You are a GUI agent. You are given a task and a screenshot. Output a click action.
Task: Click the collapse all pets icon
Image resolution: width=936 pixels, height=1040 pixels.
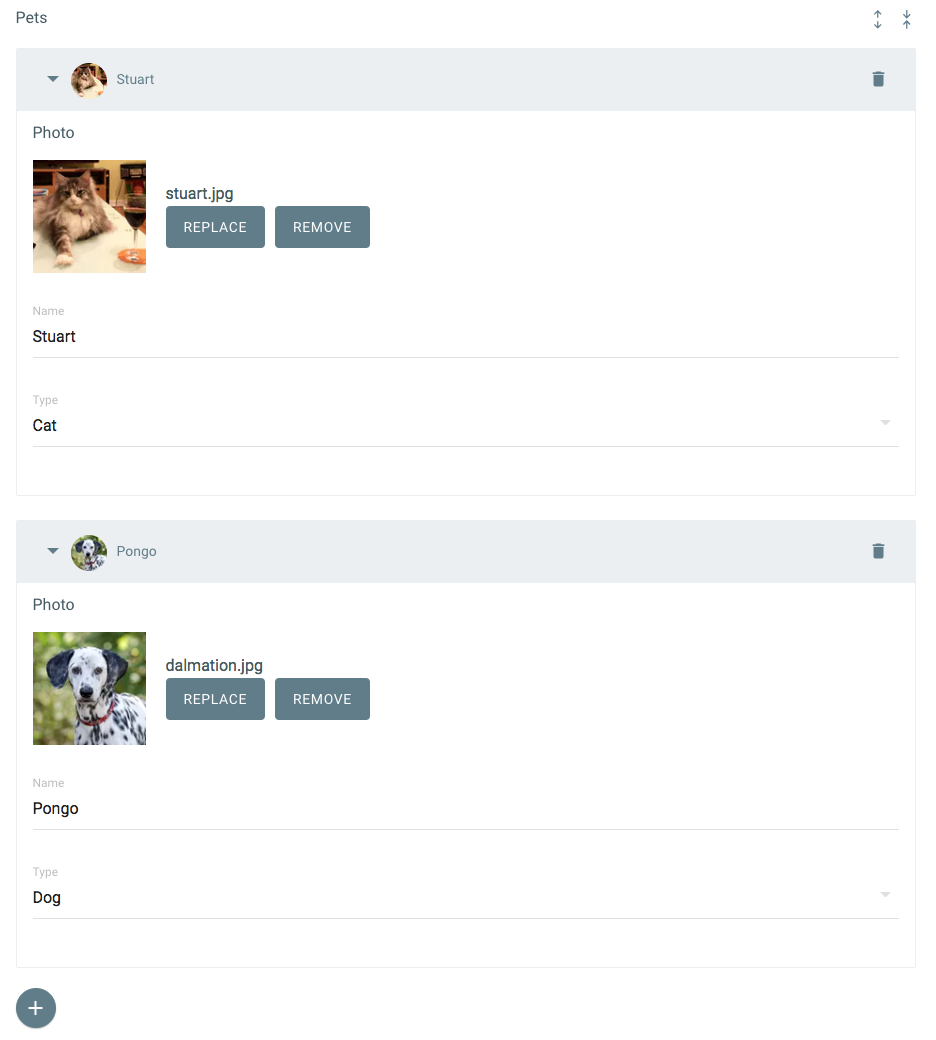point(906,19)
